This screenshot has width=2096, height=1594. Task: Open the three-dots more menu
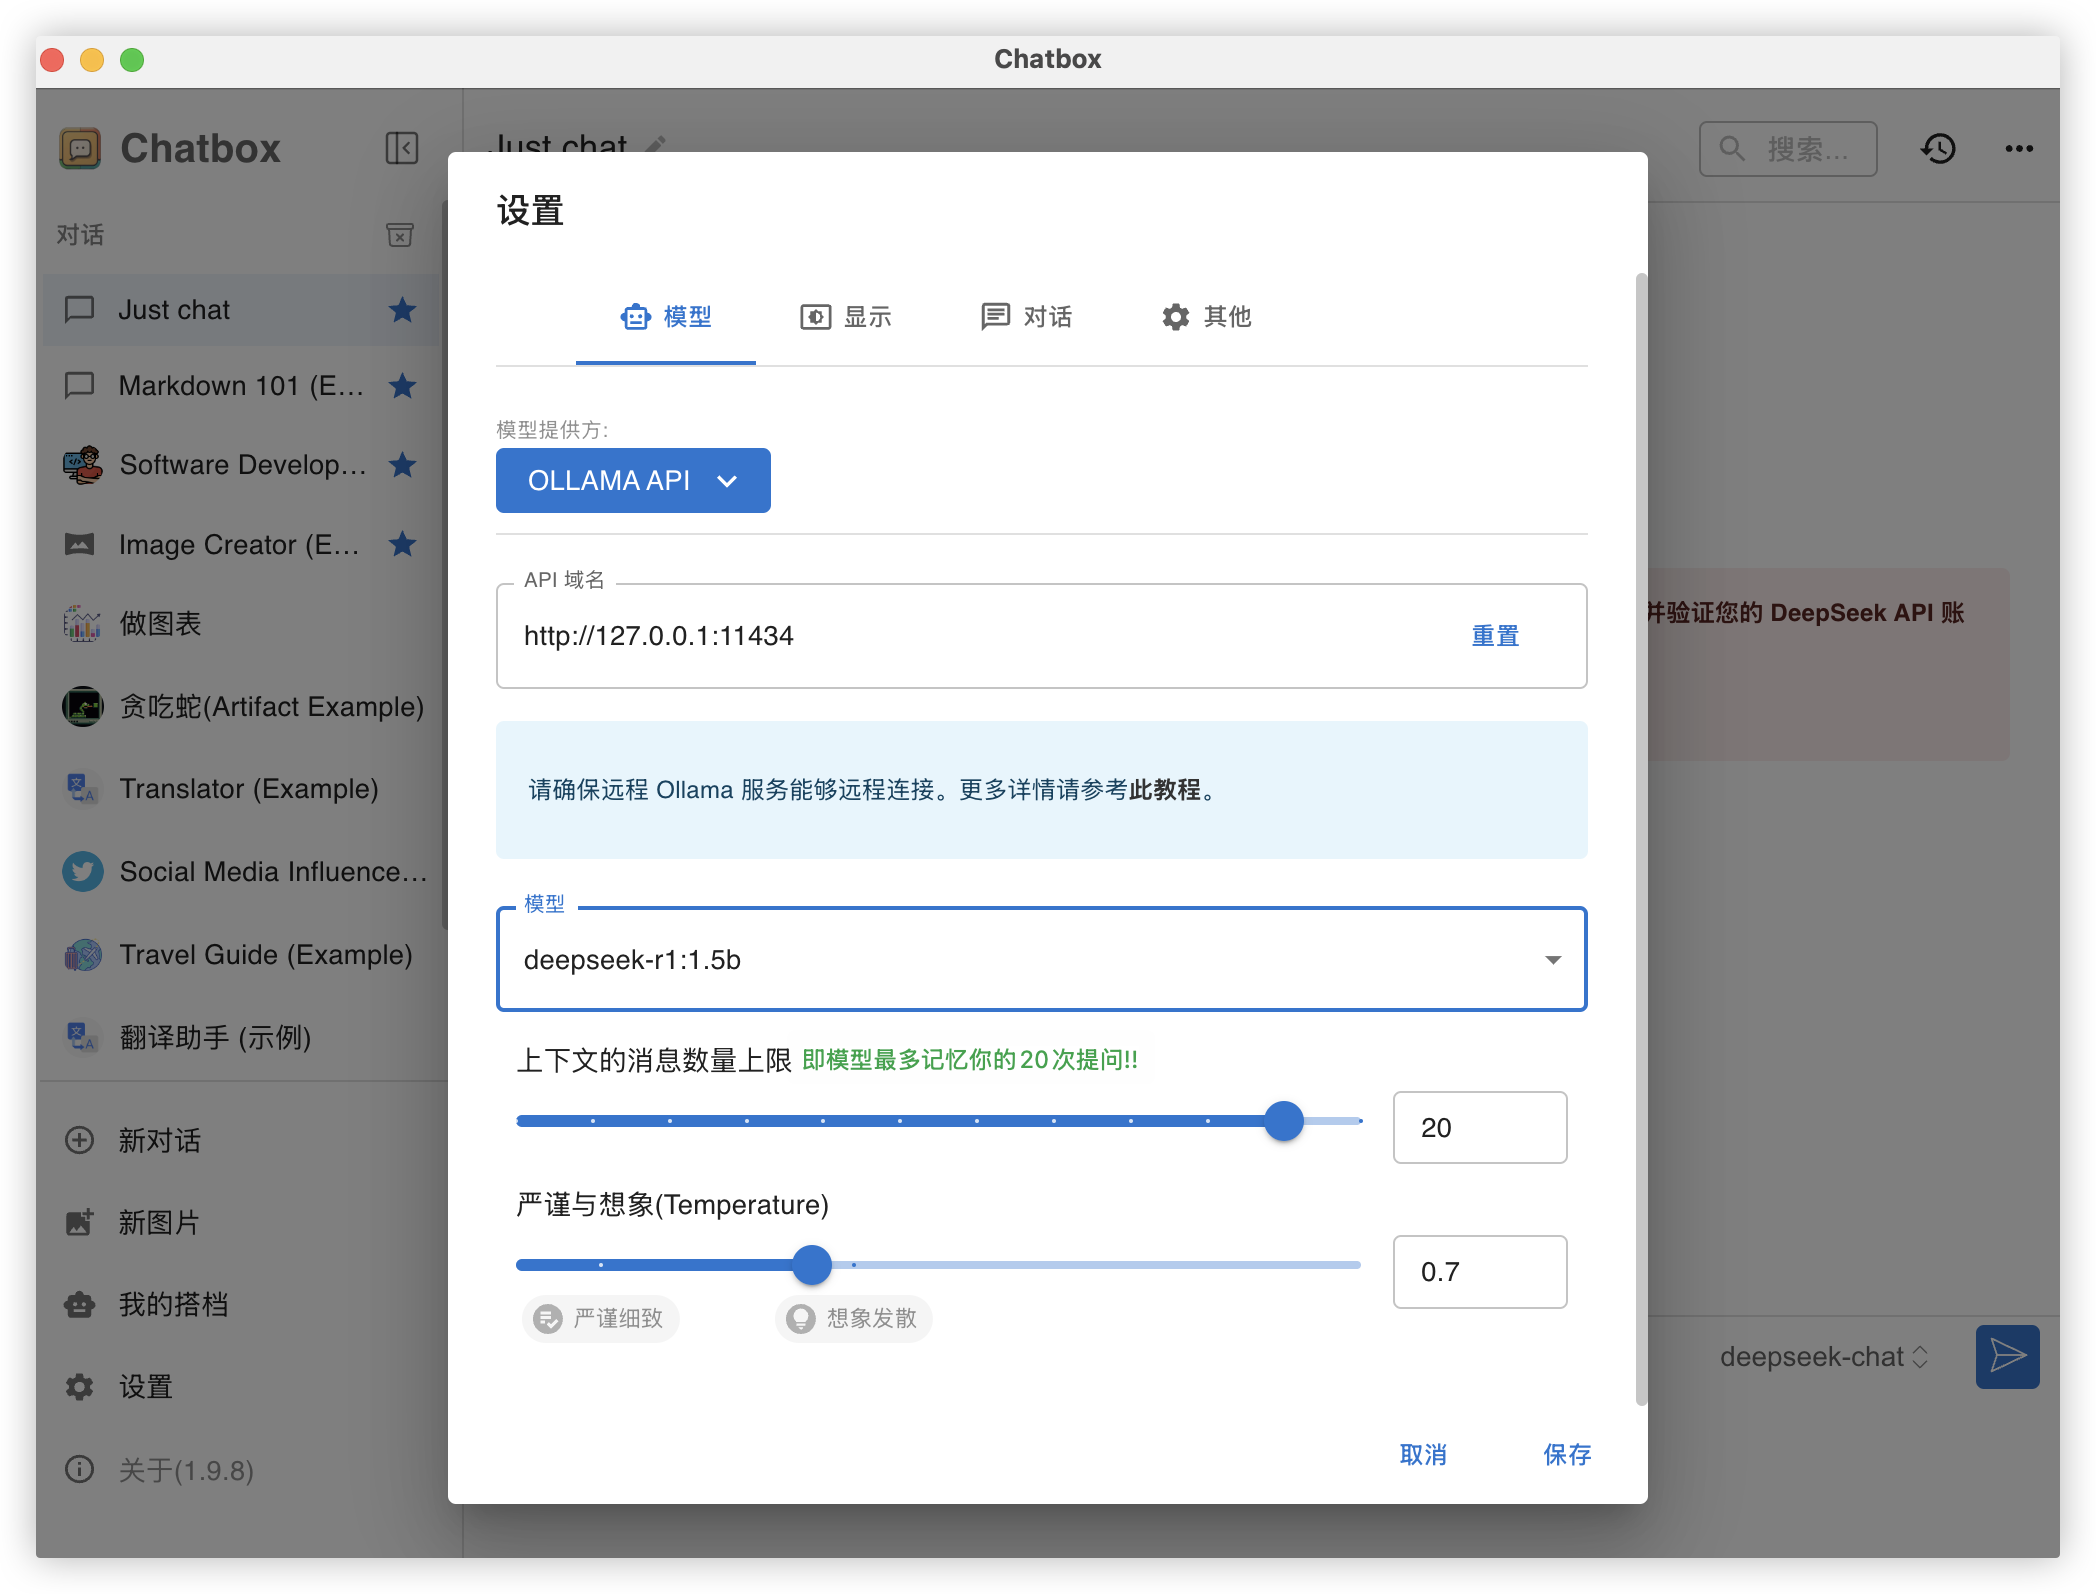(2018, 149)
